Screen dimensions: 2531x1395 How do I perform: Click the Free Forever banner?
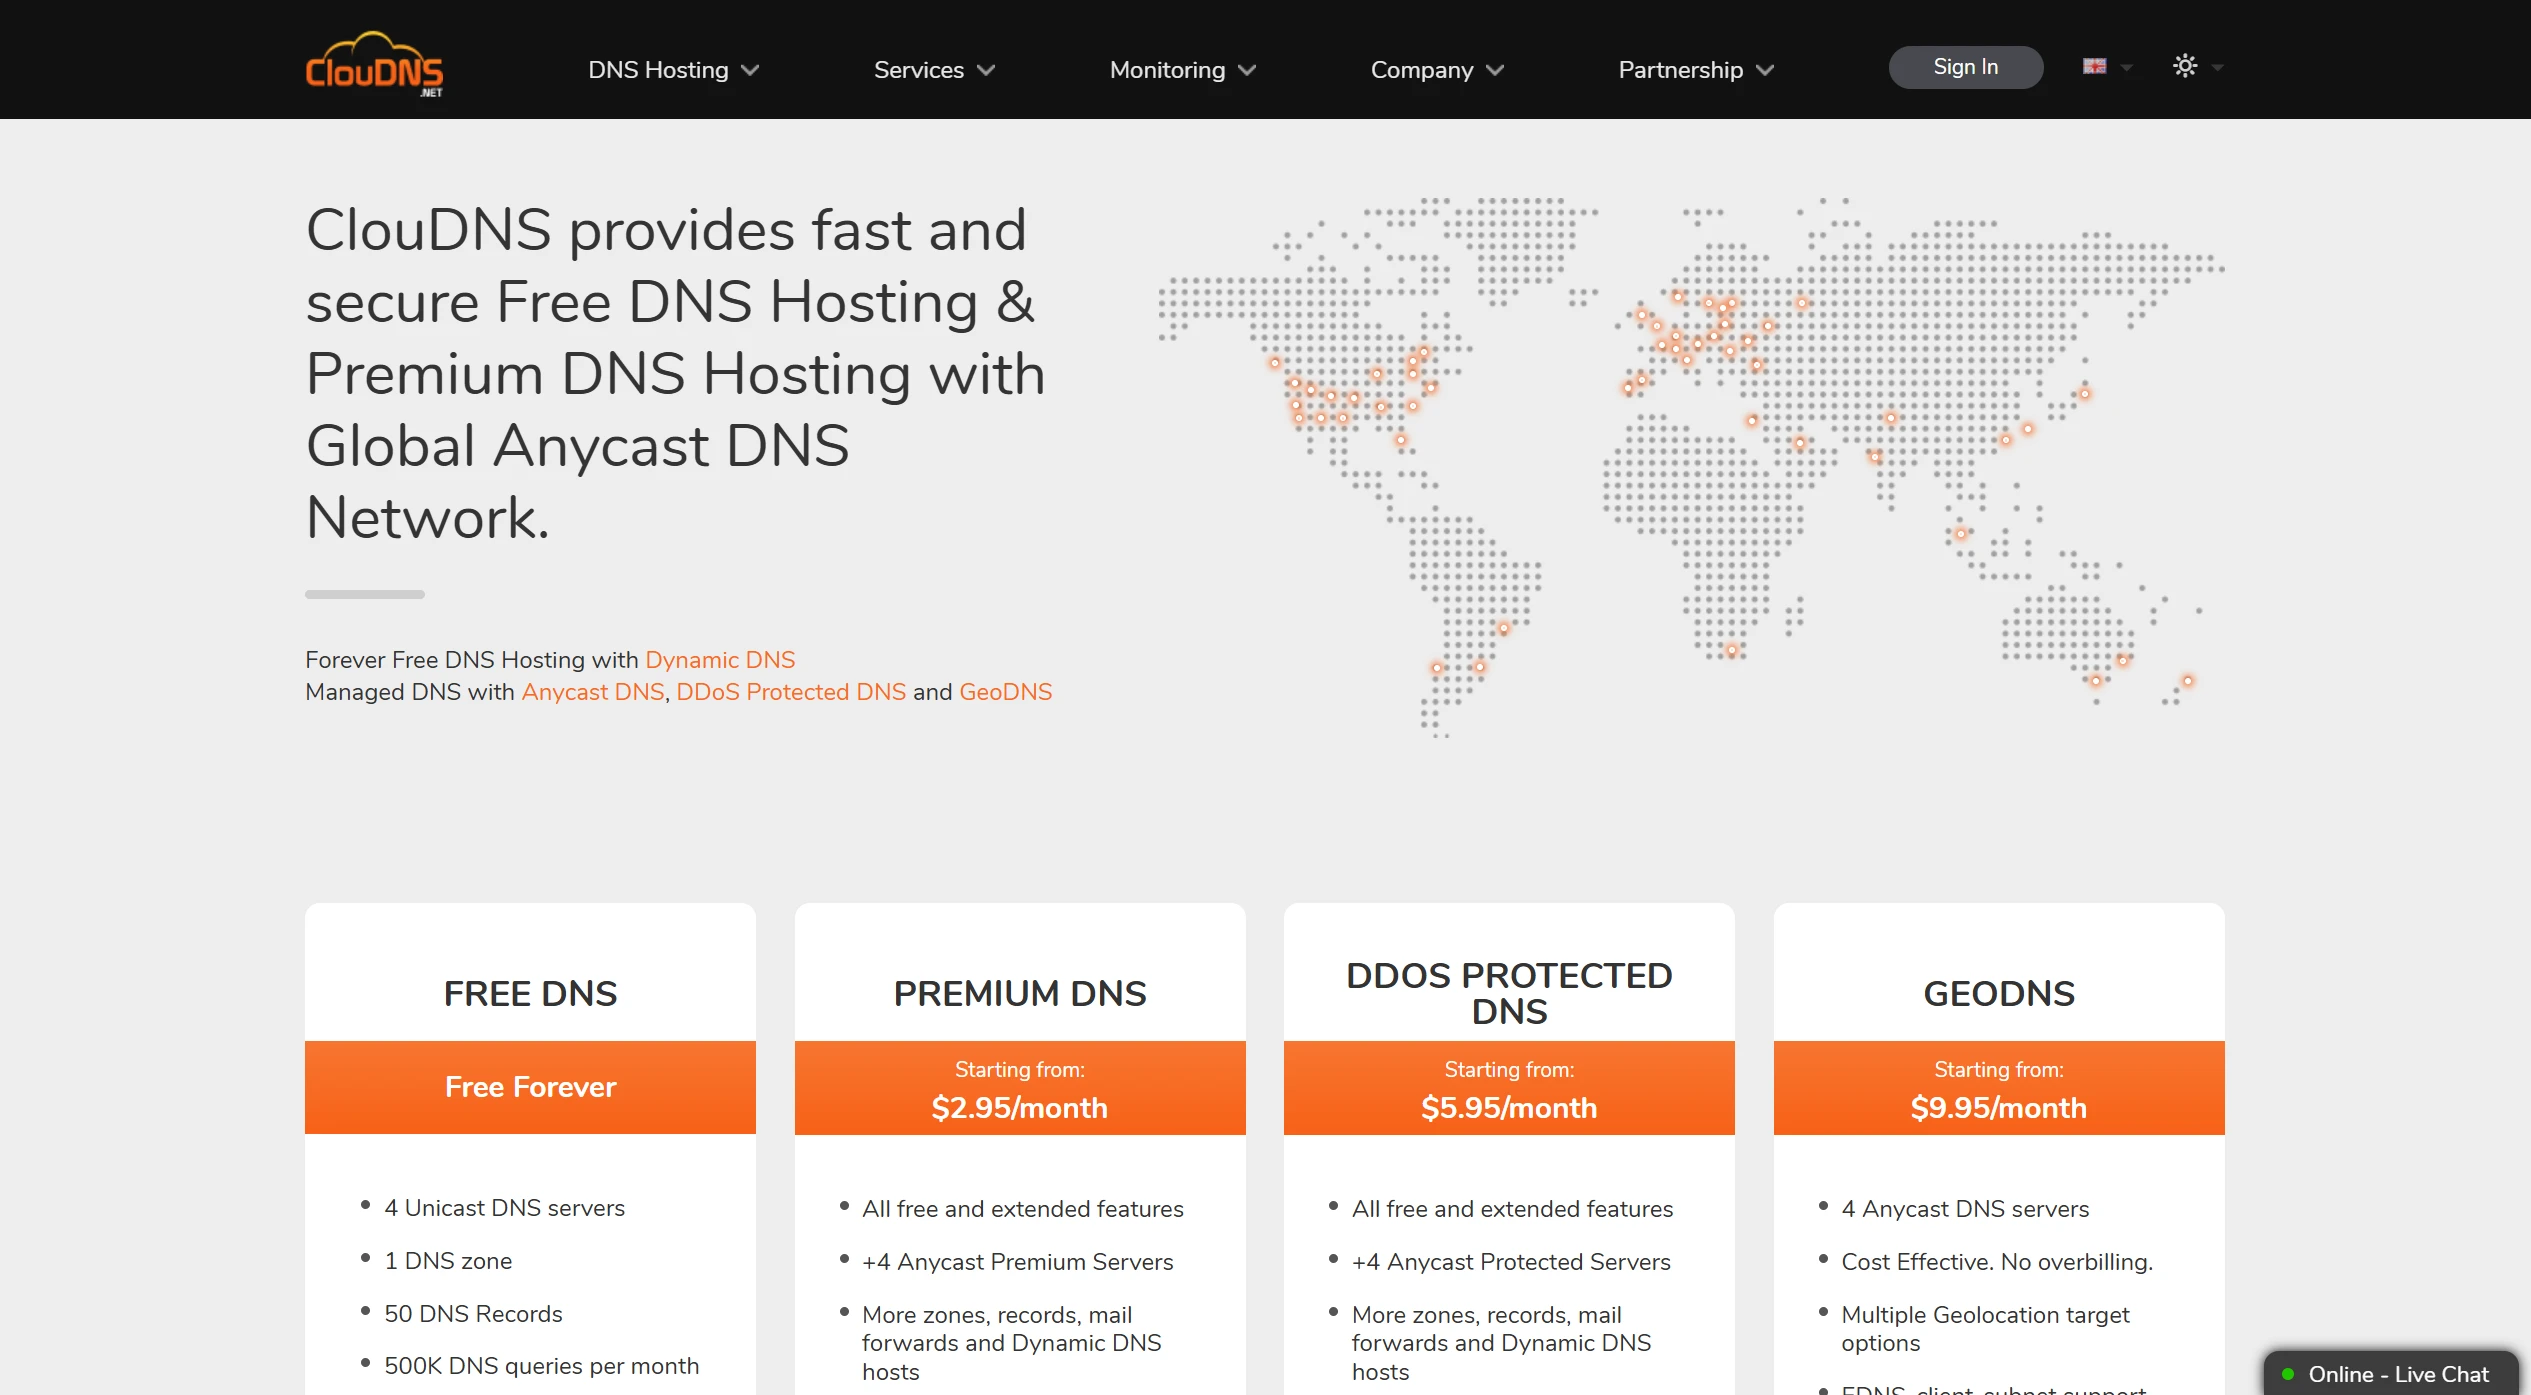530,1087
